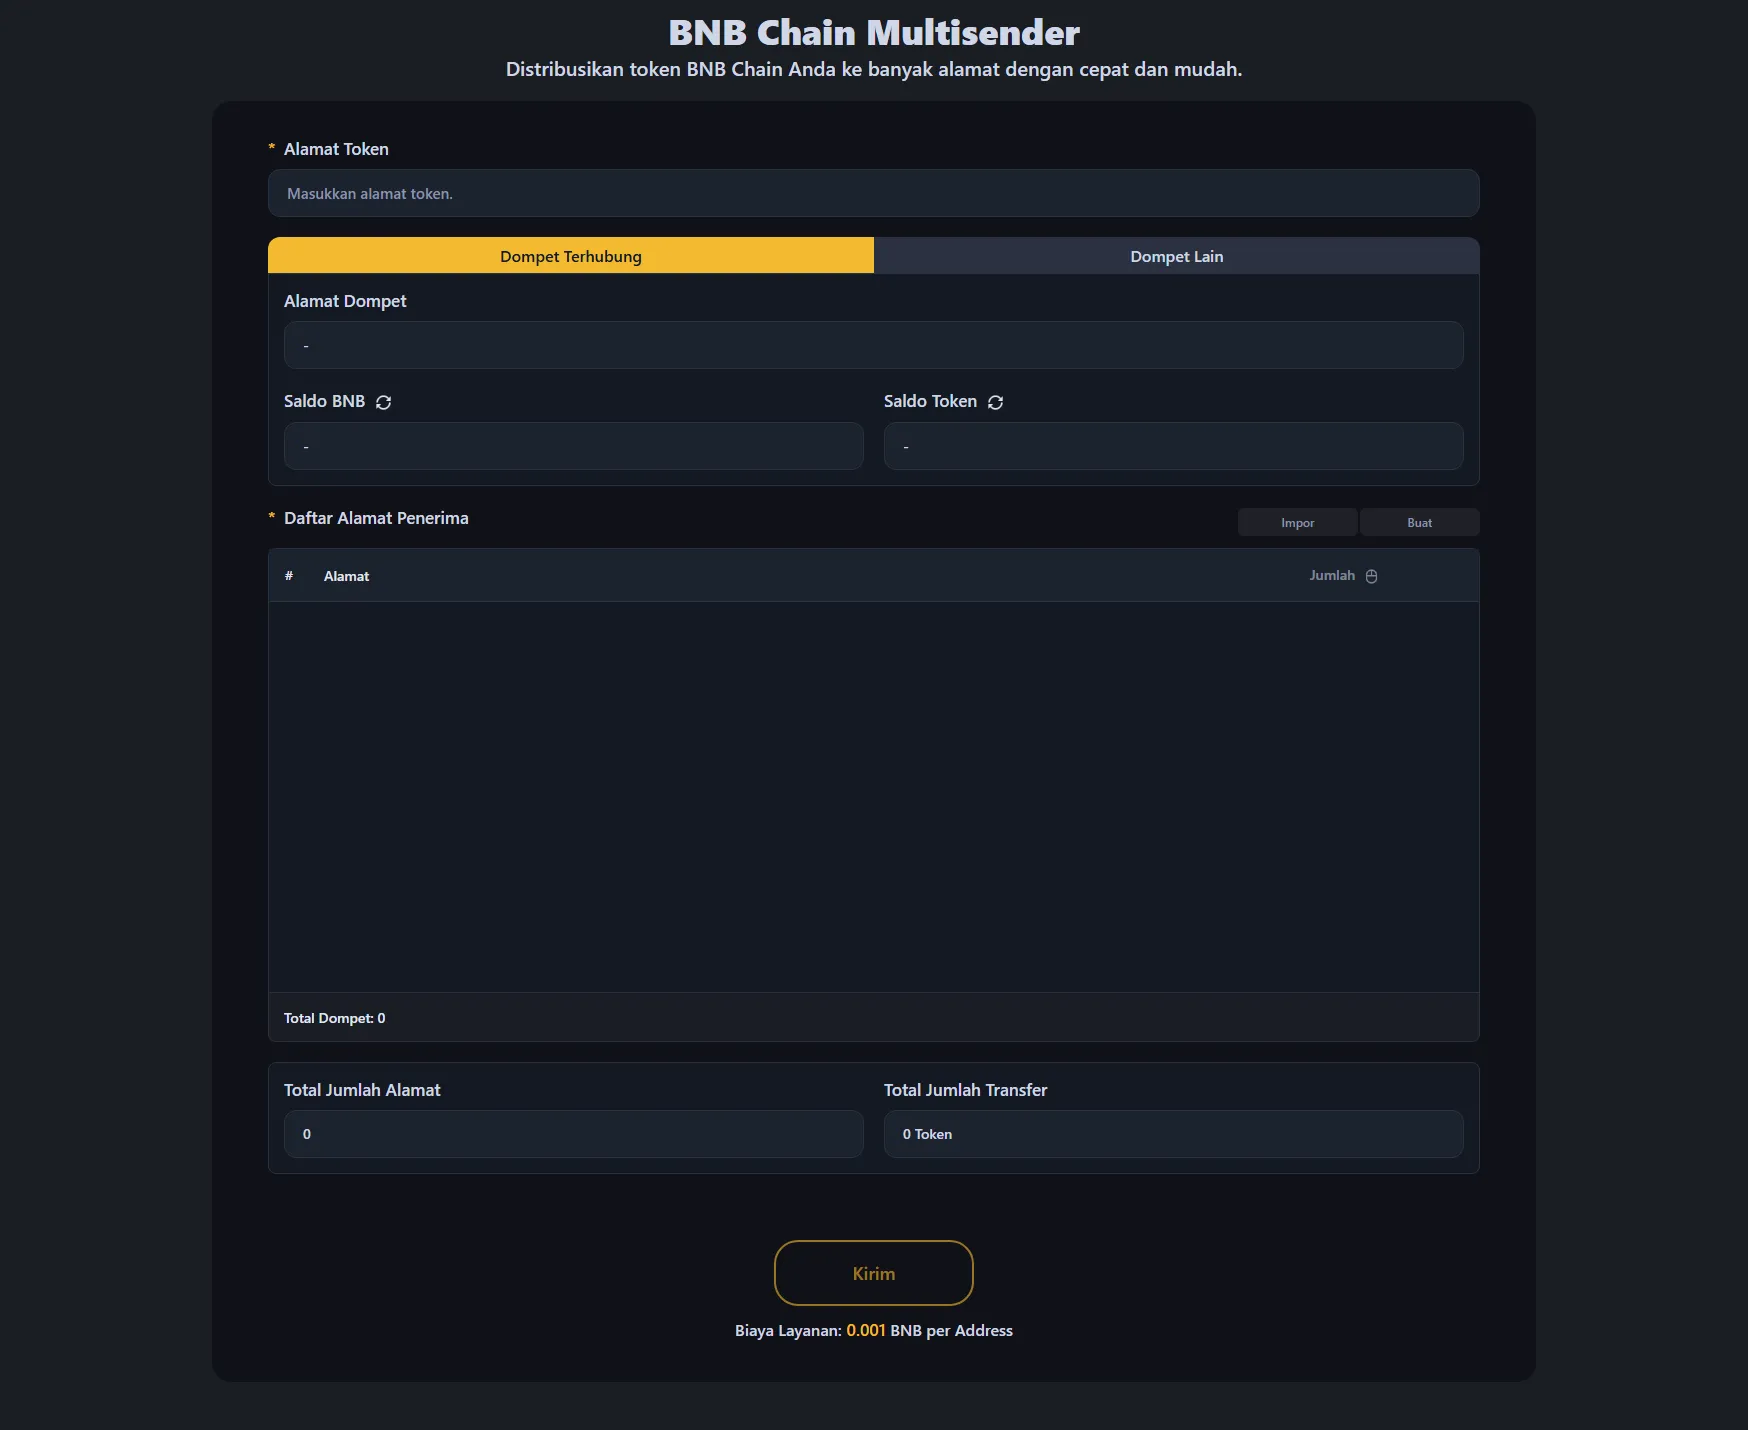Click the # column header

[x=289, y=576]
